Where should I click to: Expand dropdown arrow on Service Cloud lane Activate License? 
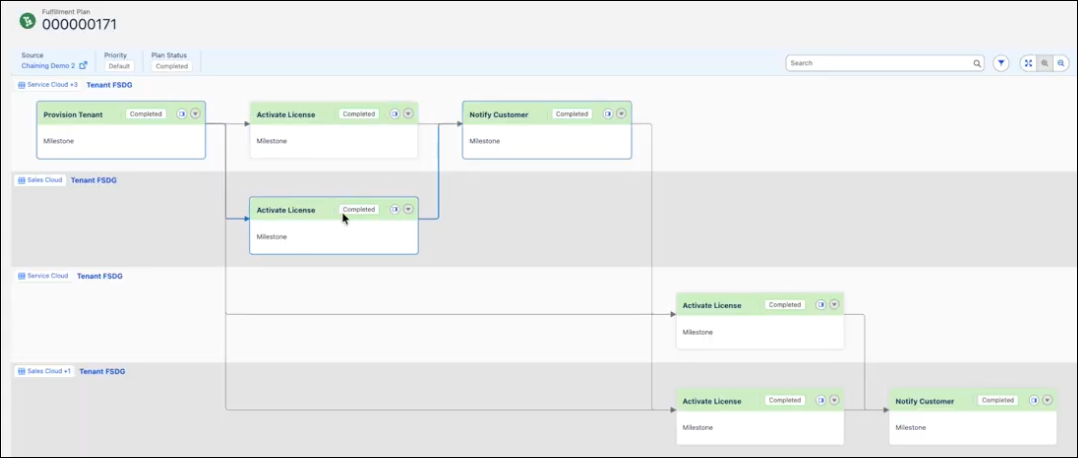tap(835, 305)
